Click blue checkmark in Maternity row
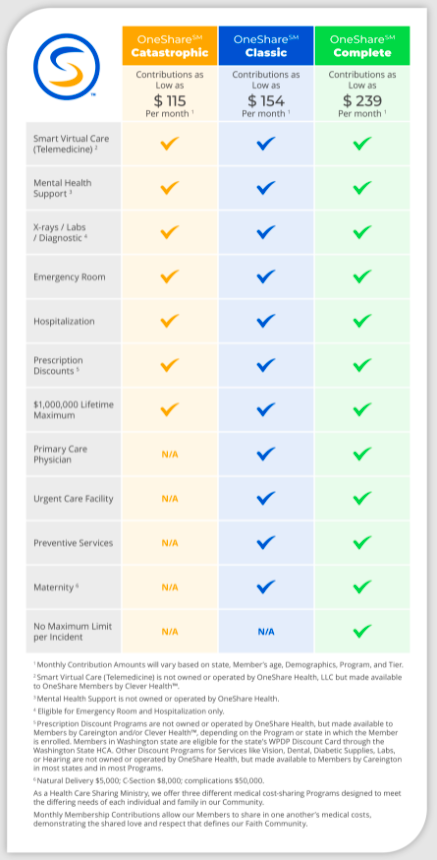 point(266,587)
